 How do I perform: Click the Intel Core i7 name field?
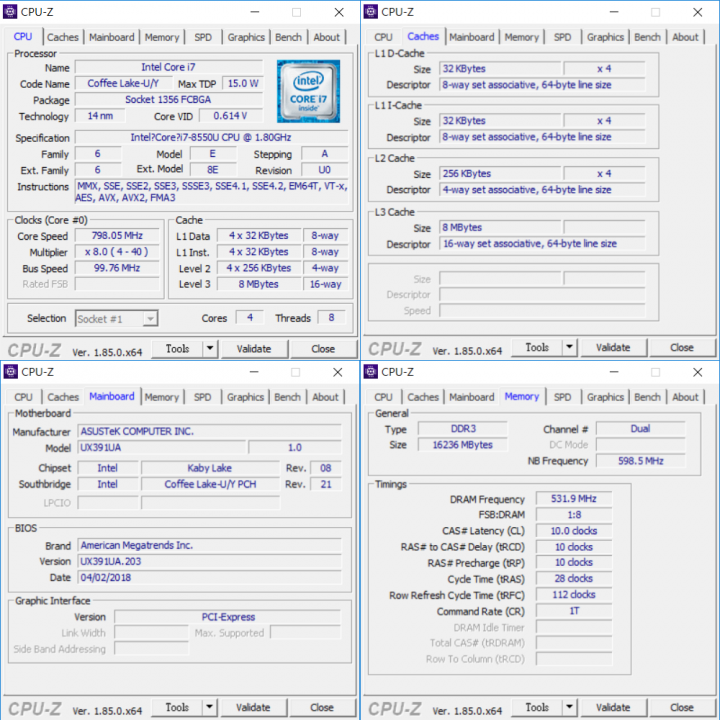(x=169, y=67)
